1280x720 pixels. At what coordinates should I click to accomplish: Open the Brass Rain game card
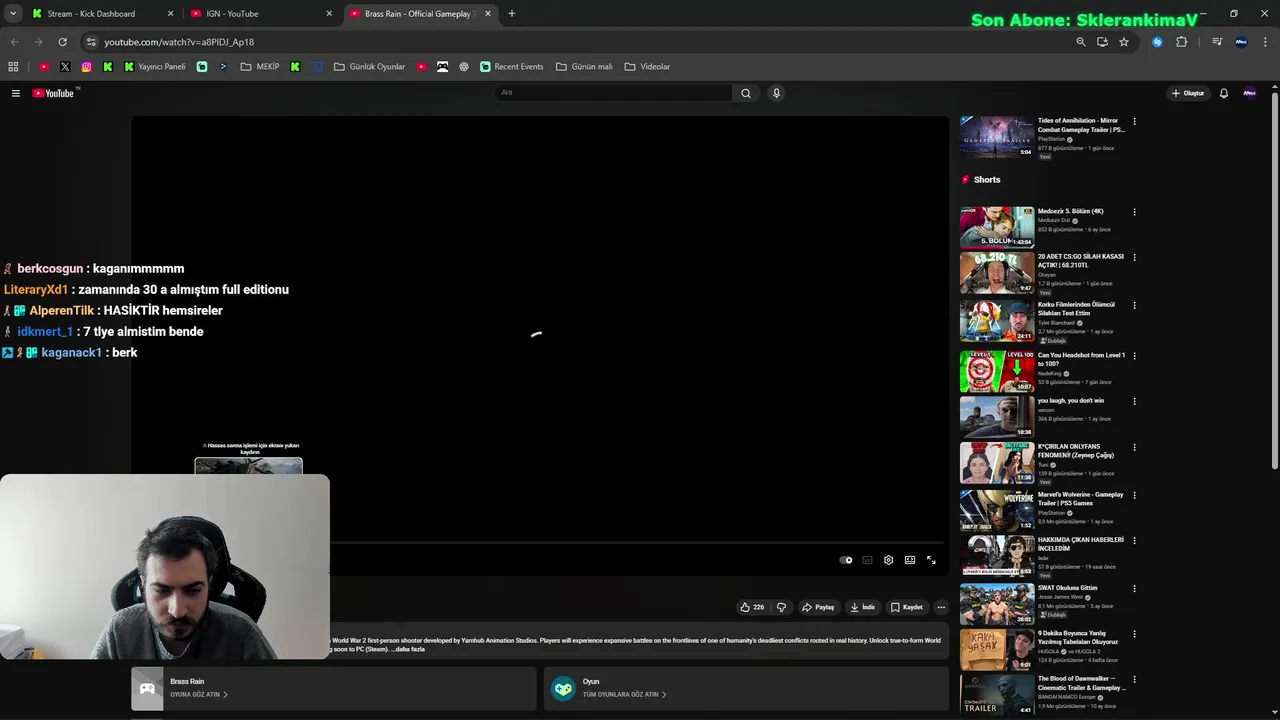[333, 688]
